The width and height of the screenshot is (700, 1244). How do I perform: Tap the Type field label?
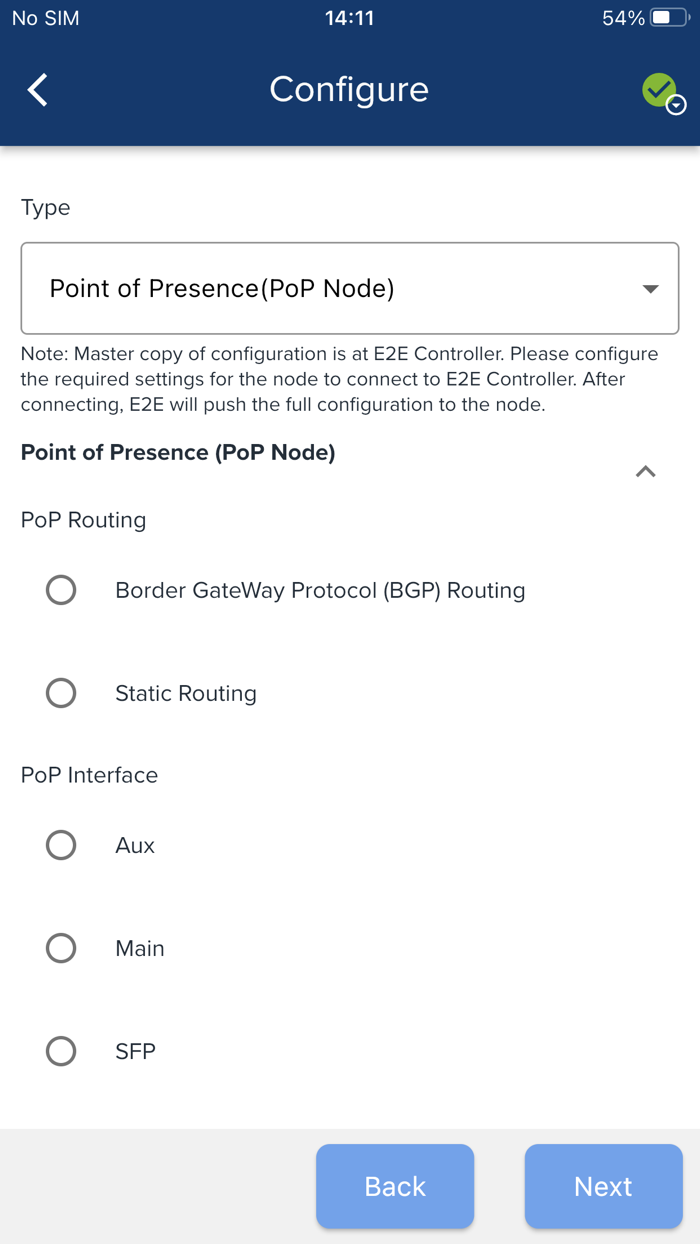[x=46, y=208]
